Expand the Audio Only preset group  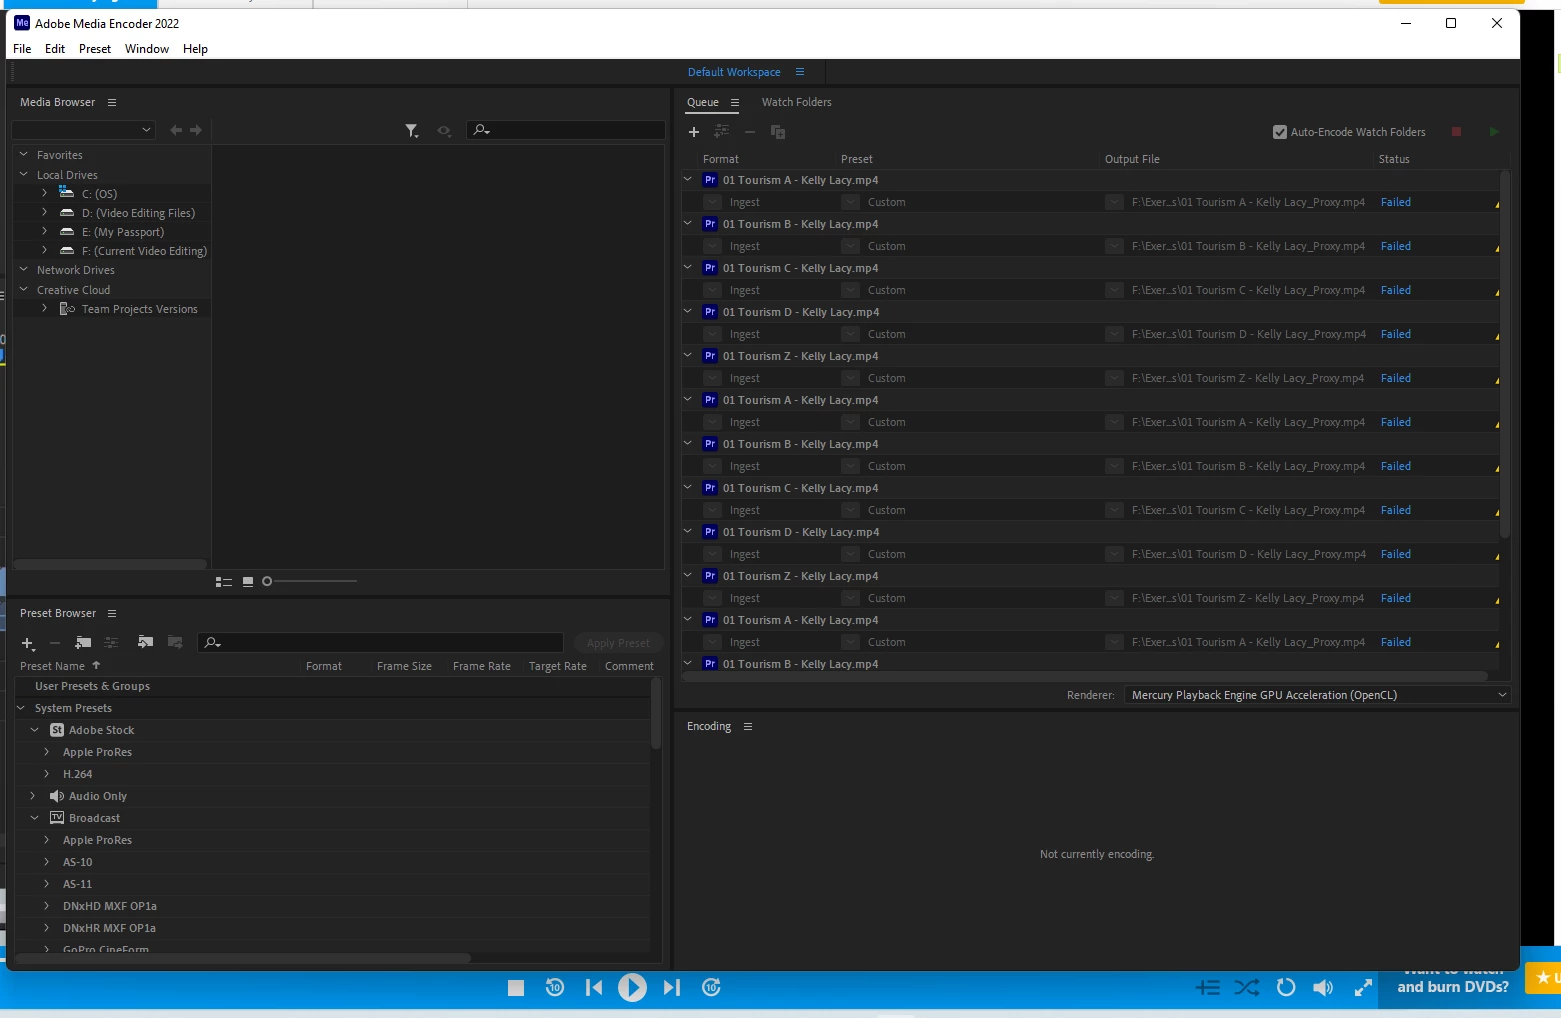tap(33, 796)
